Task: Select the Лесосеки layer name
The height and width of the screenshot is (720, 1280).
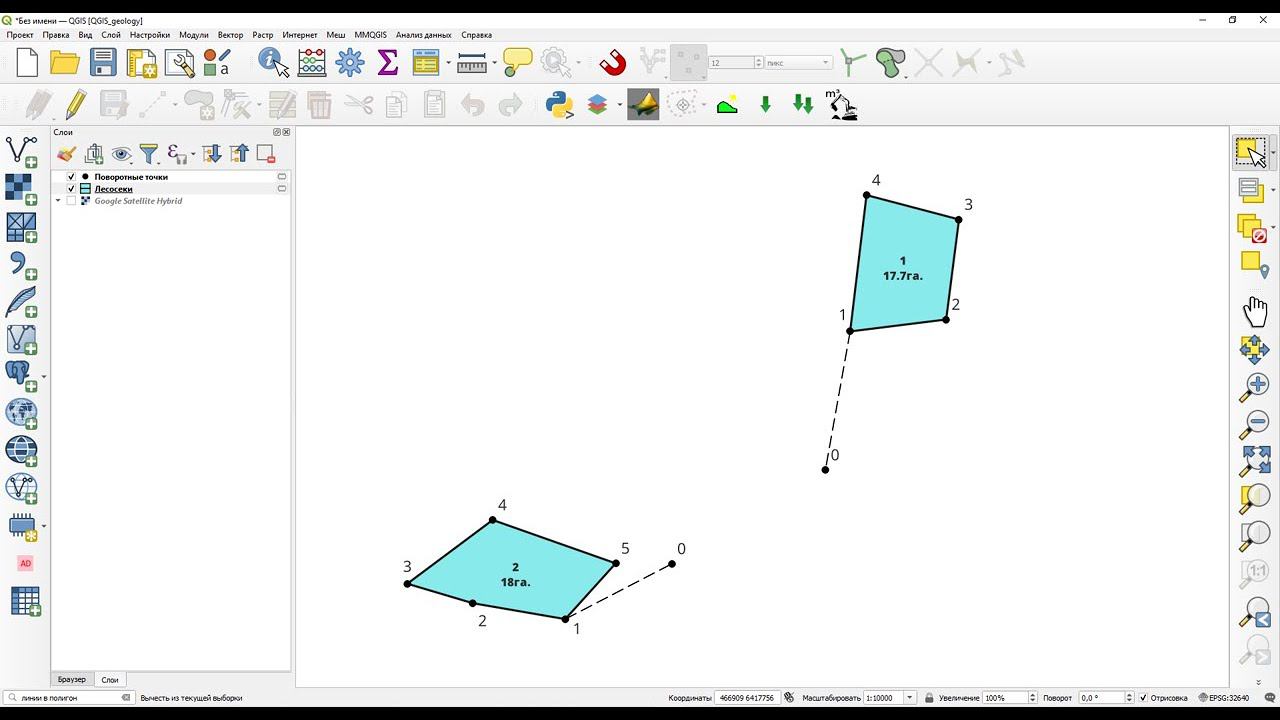Action: pos(113,189)
